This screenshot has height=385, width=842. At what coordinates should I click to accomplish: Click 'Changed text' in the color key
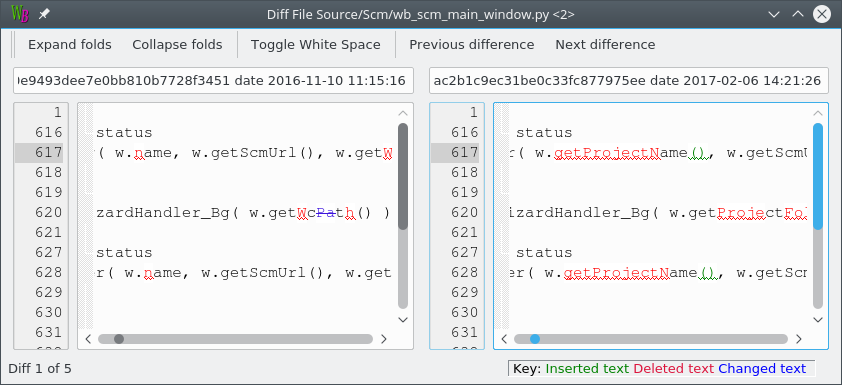click(762, 369)
